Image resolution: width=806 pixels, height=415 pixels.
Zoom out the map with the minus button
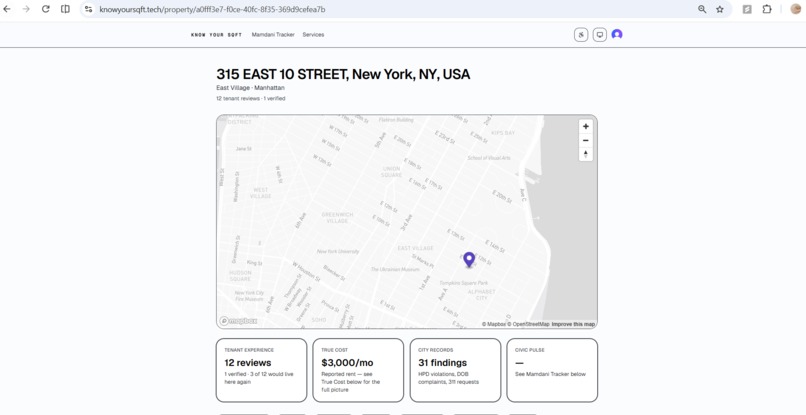(585, 140)
